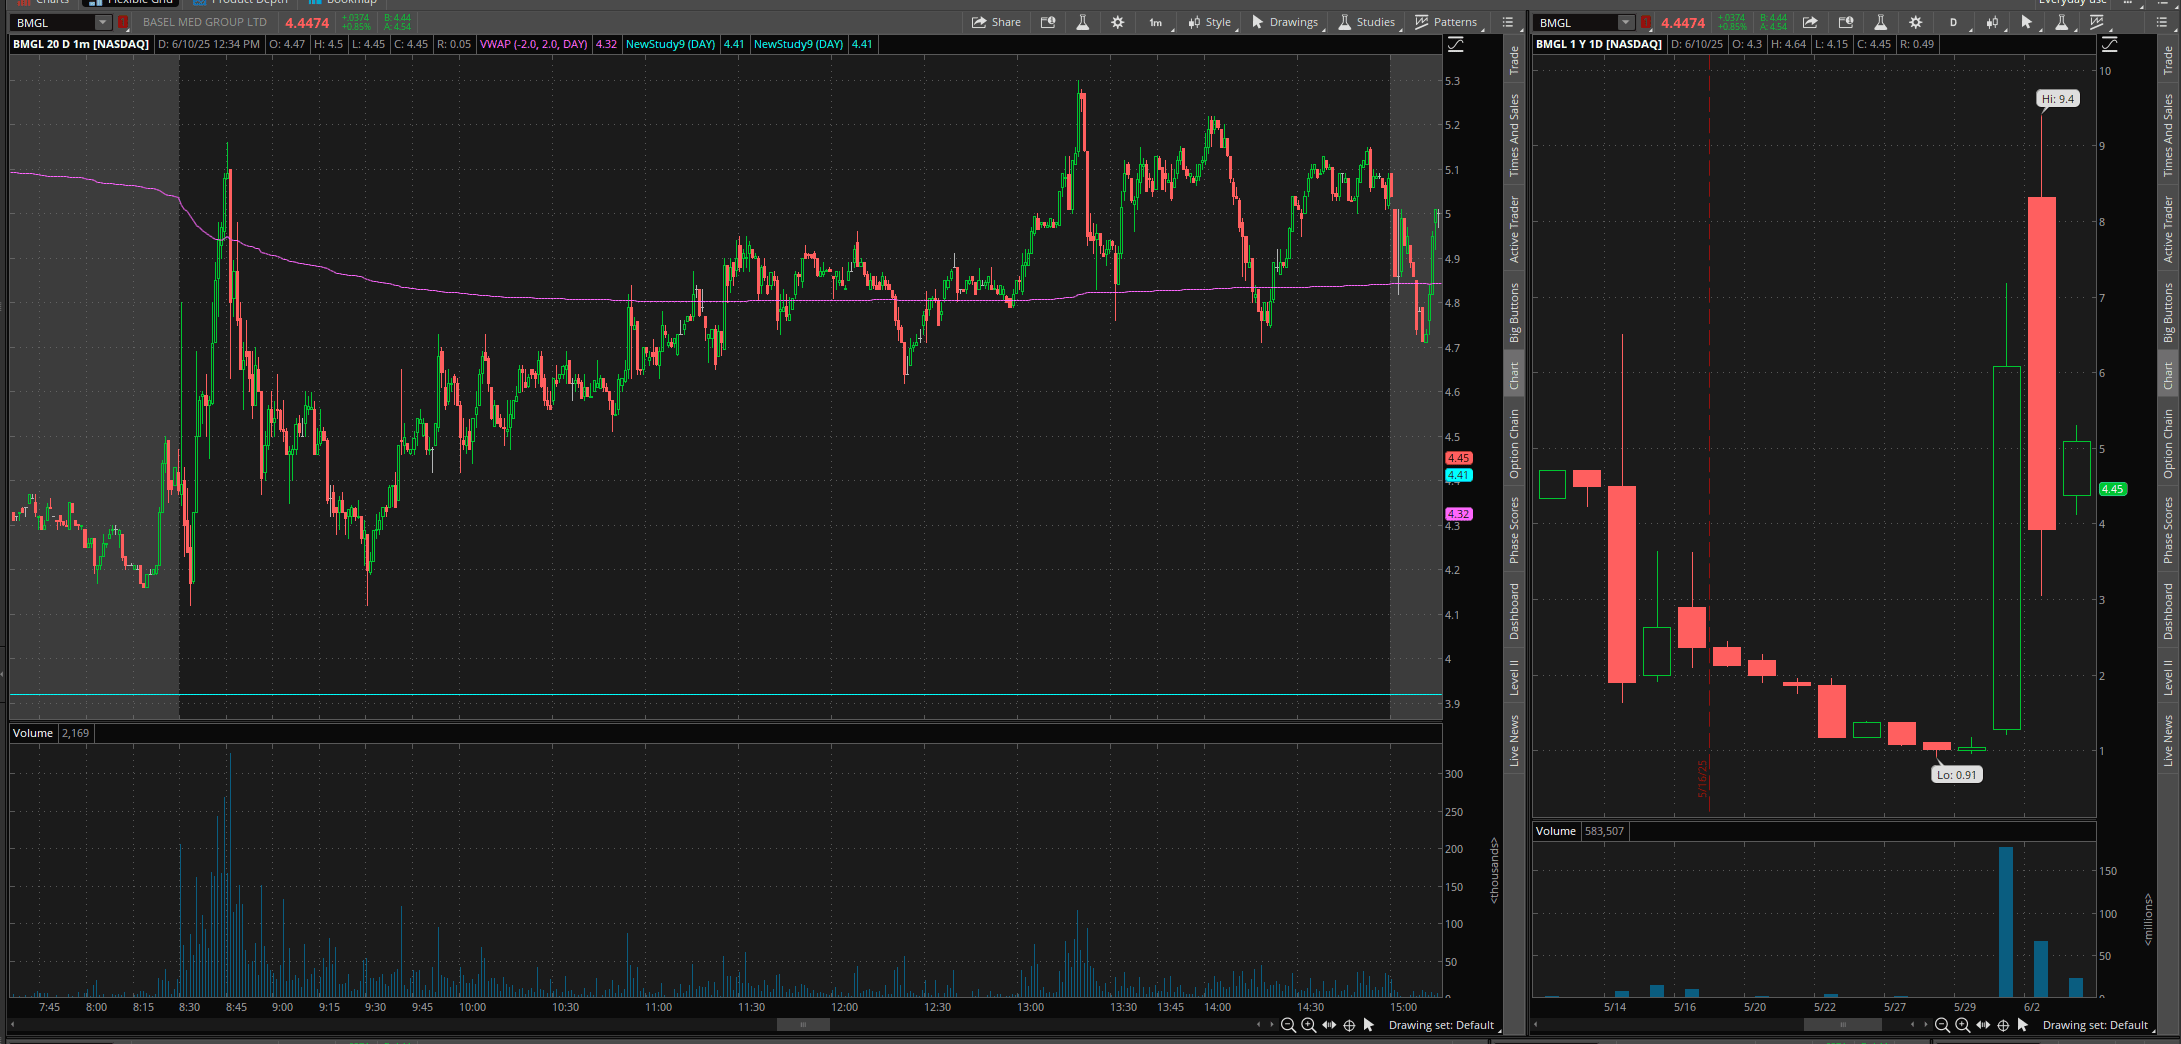Viewport: 2181px width, 1044px height.
Task: Open Dashboard tab in middle sidebar
Action: (x=1514, y=611)
